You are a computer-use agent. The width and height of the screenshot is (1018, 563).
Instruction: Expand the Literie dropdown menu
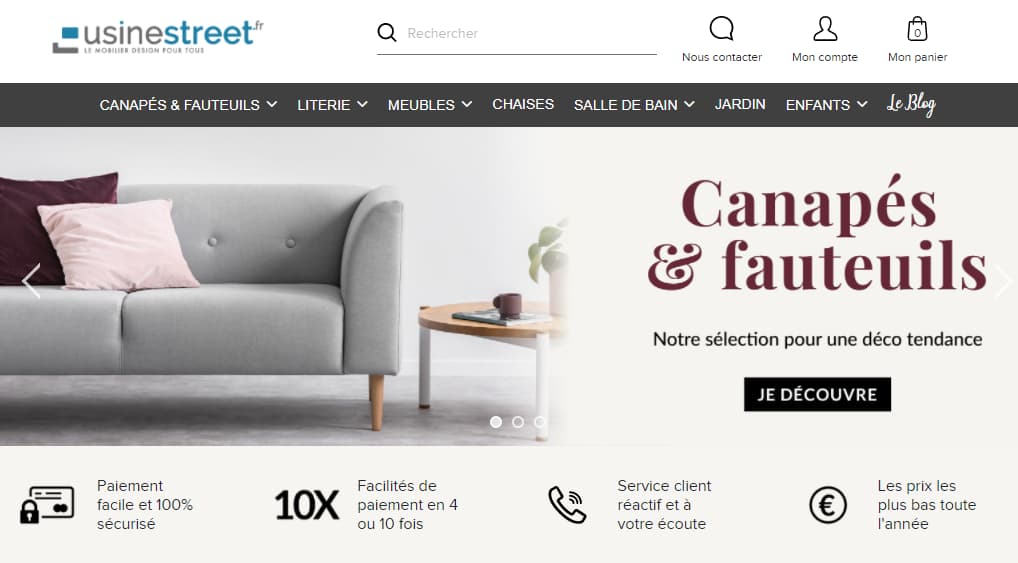[332, 105]
